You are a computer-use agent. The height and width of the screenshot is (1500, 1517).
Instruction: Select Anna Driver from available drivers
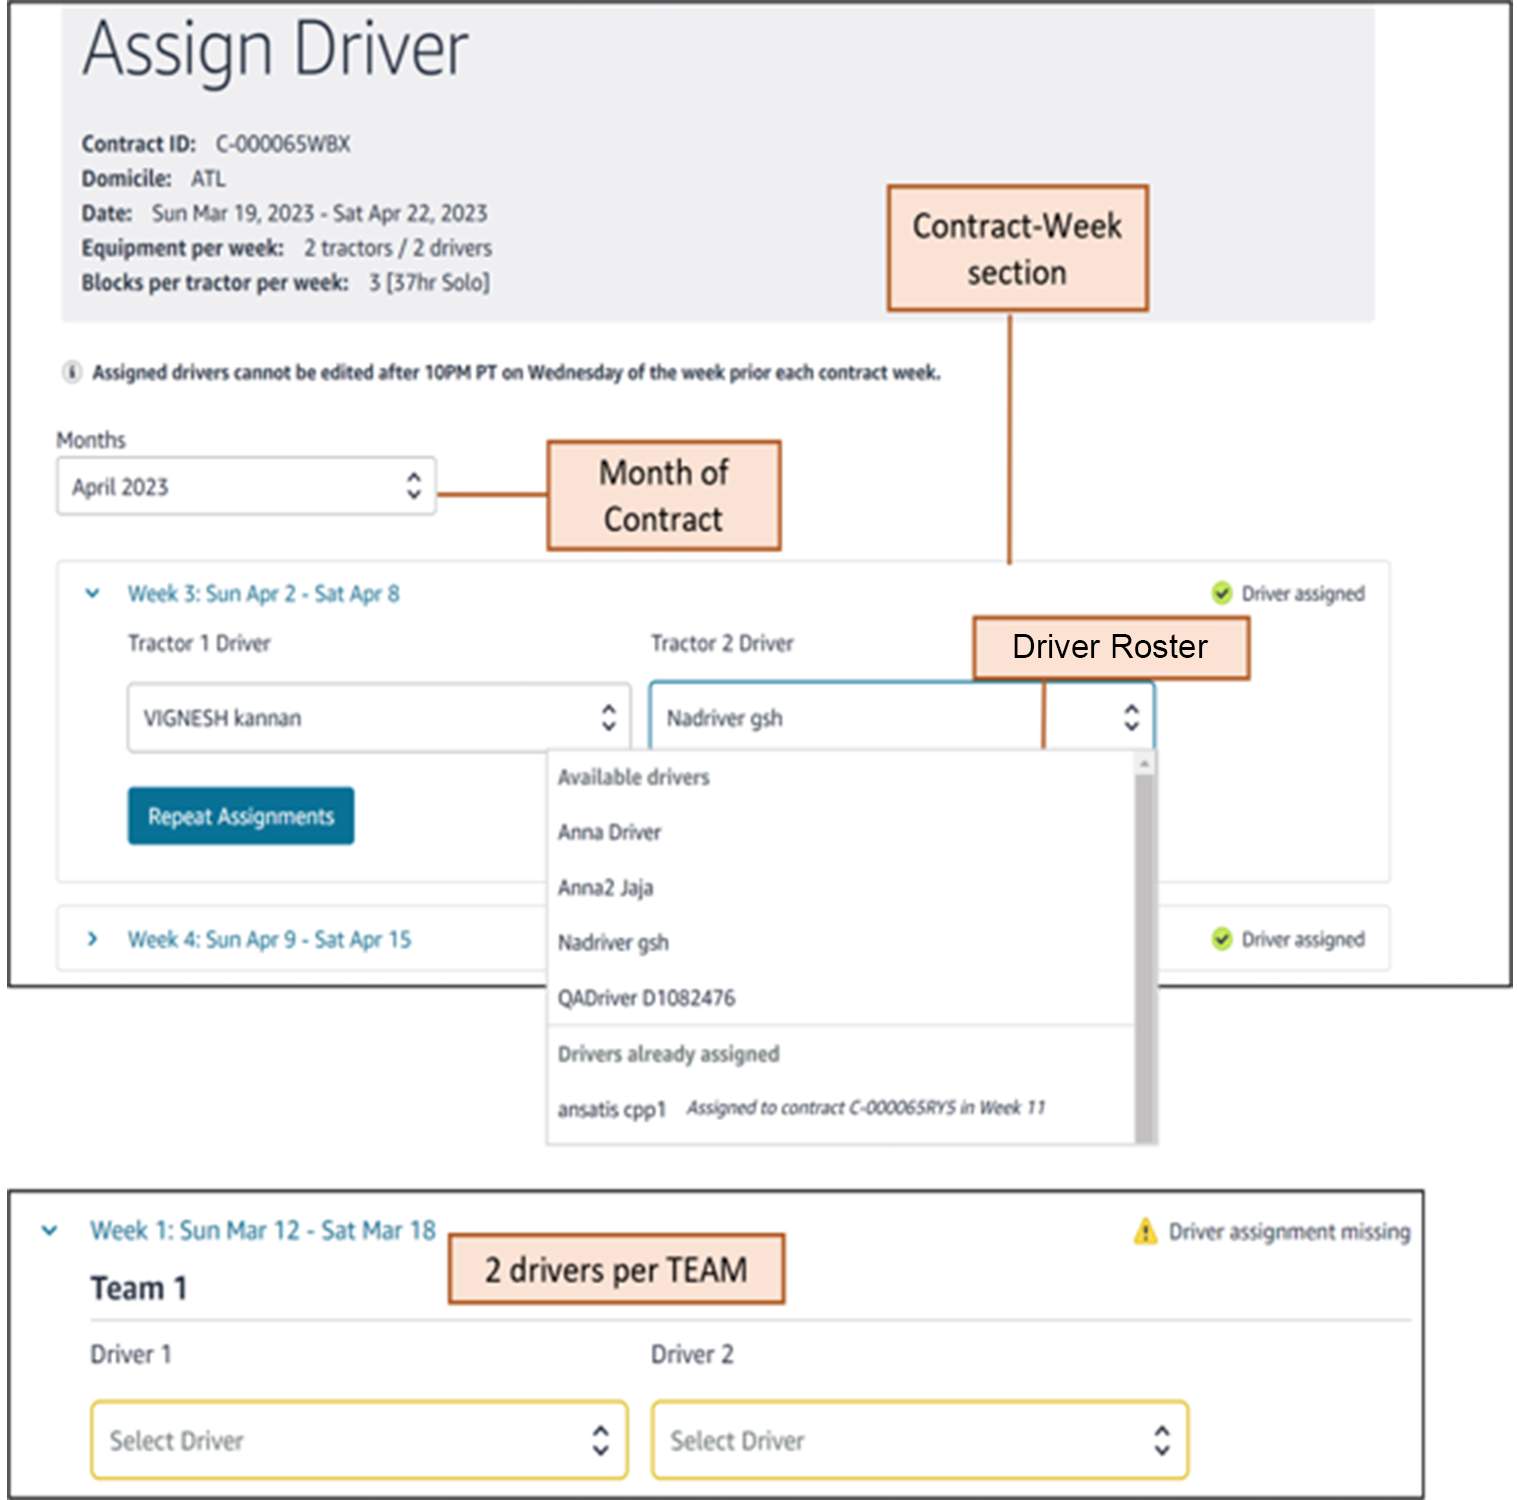pyautogui.click(x=609, y=832)
